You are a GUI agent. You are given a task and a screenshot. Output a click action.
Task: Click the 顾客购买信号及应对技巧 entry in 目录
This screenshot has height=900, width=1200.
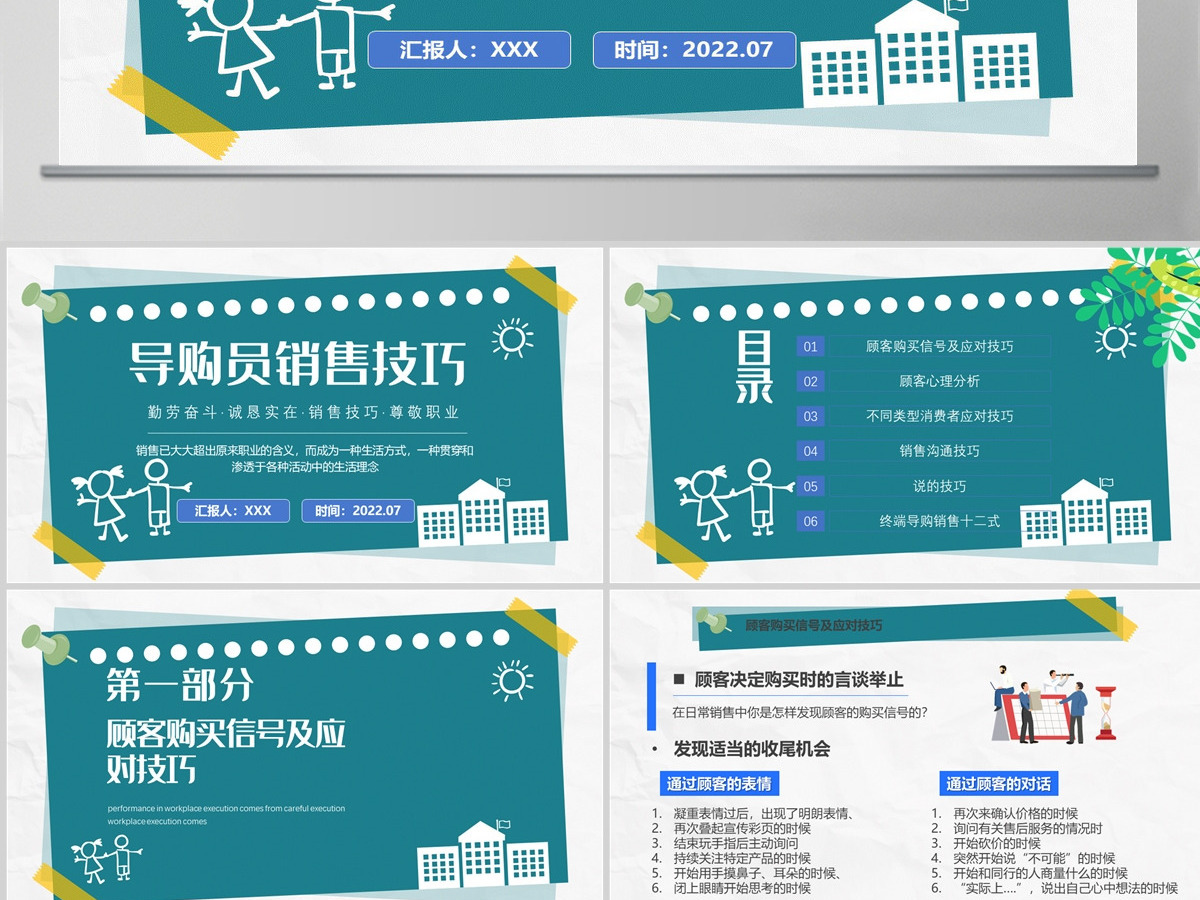pyautogui.click(x=940, y=346)
